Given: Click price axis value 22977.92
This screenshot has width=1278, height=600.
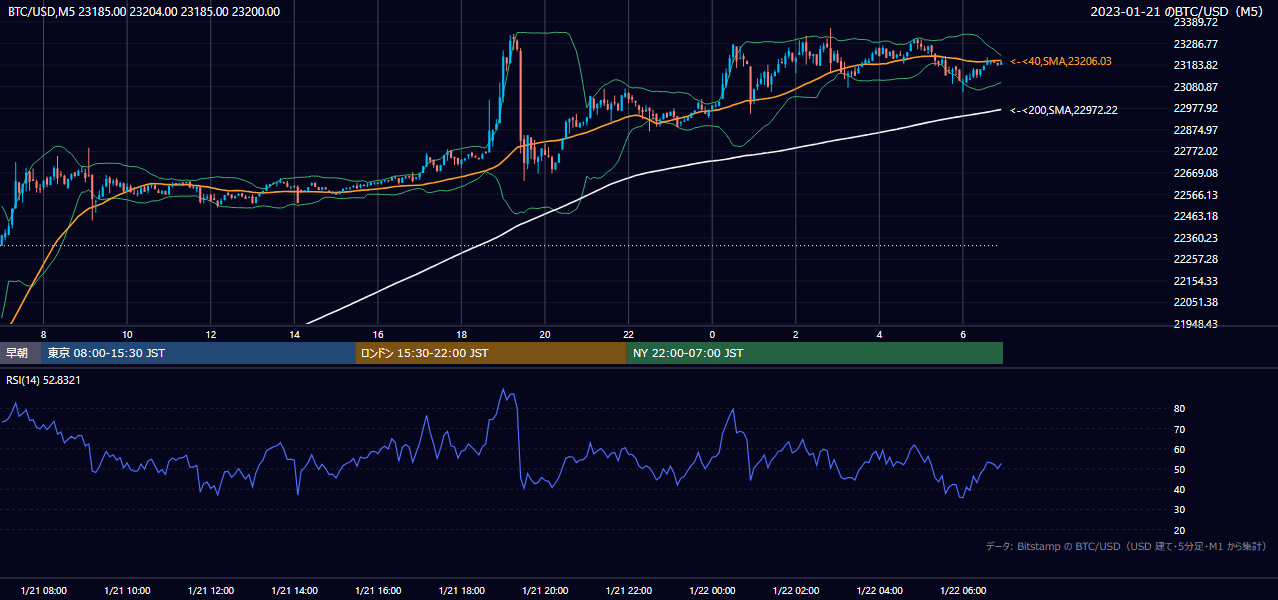Looking at the screenshot, I should tap(1195, 108).
